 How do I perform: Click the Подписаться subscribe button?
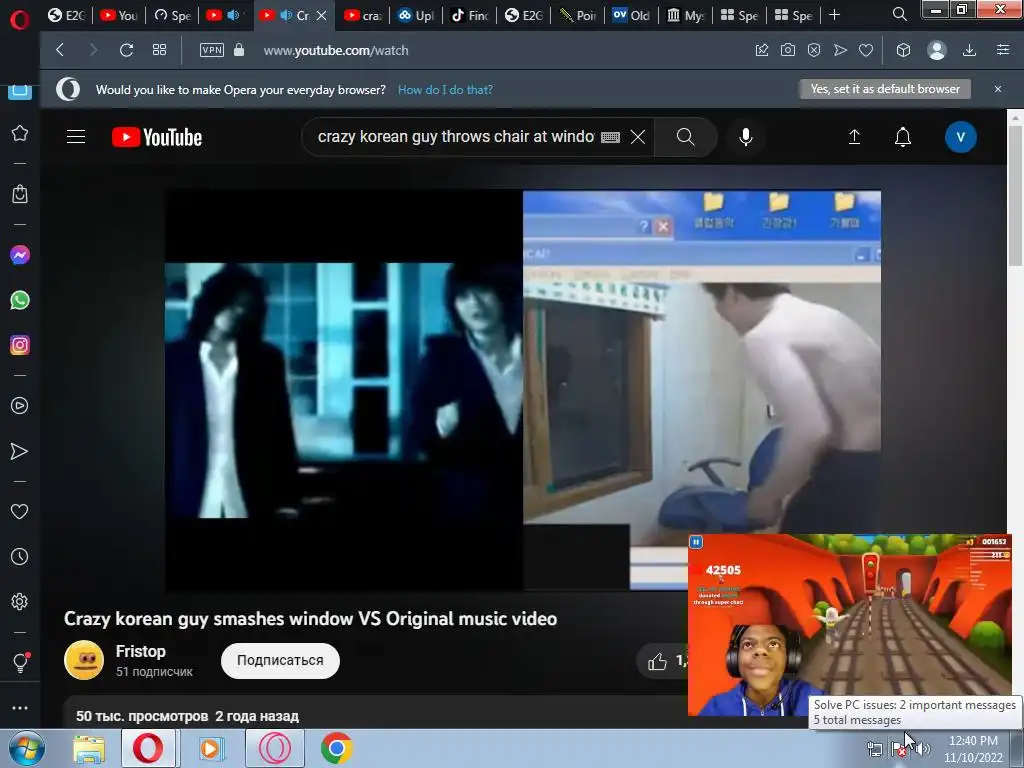(280, 660)
